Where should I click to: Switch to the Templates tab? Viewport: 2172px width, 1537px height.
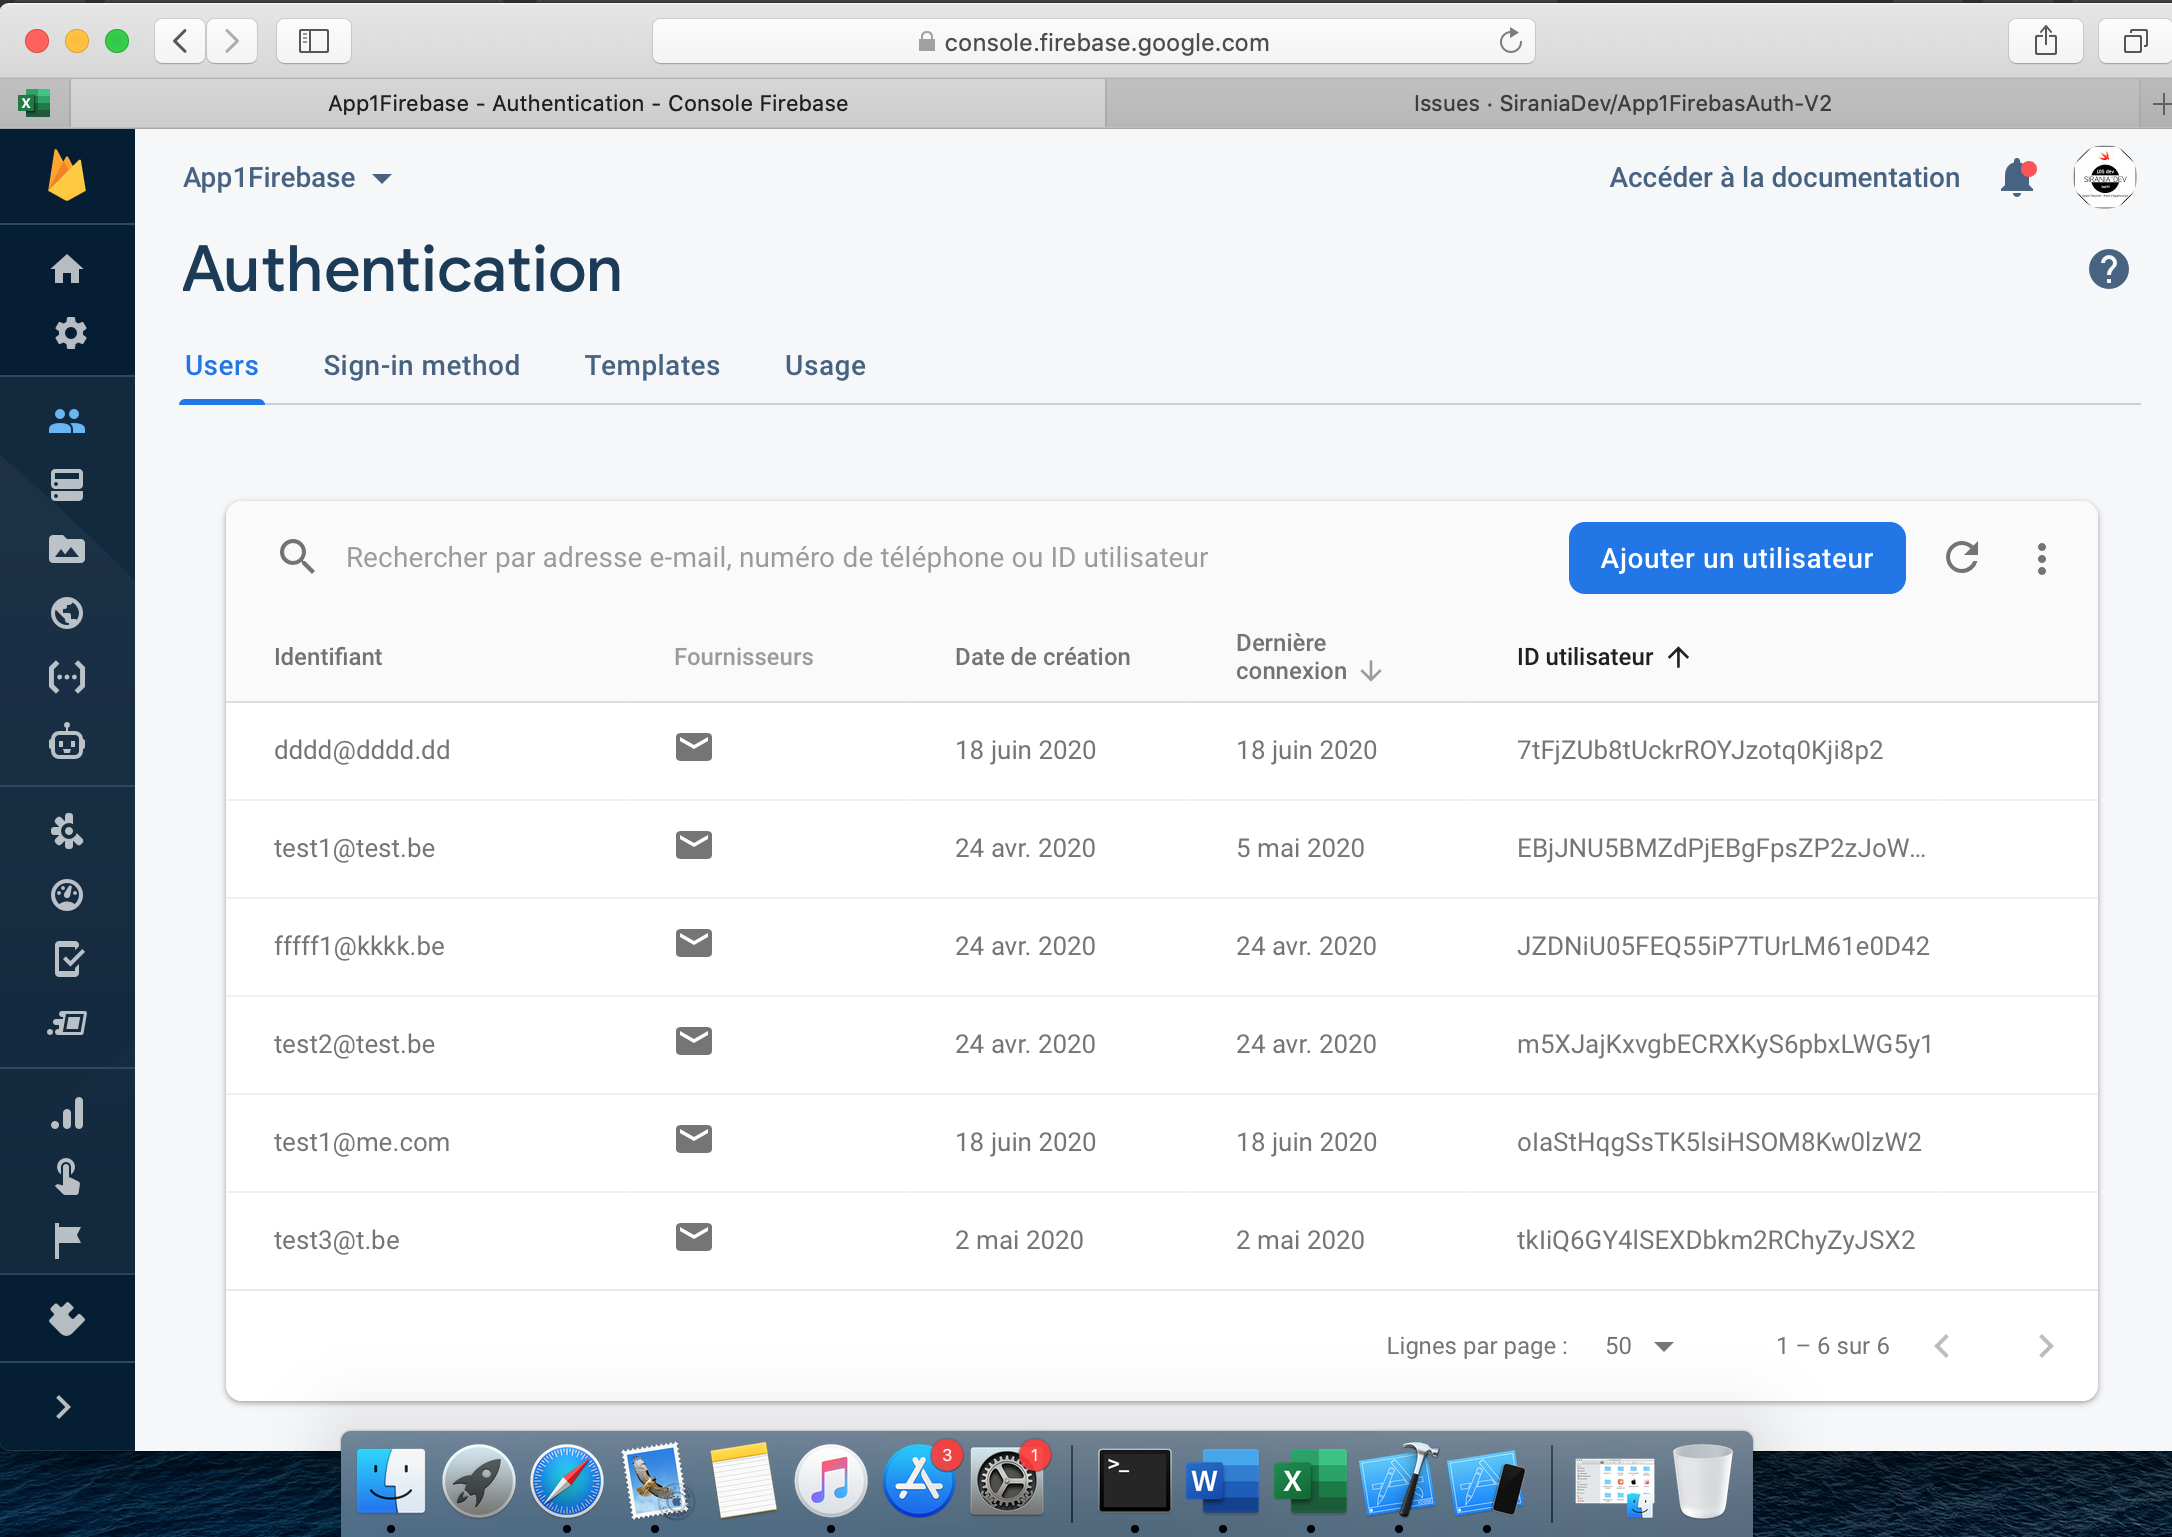652,365
